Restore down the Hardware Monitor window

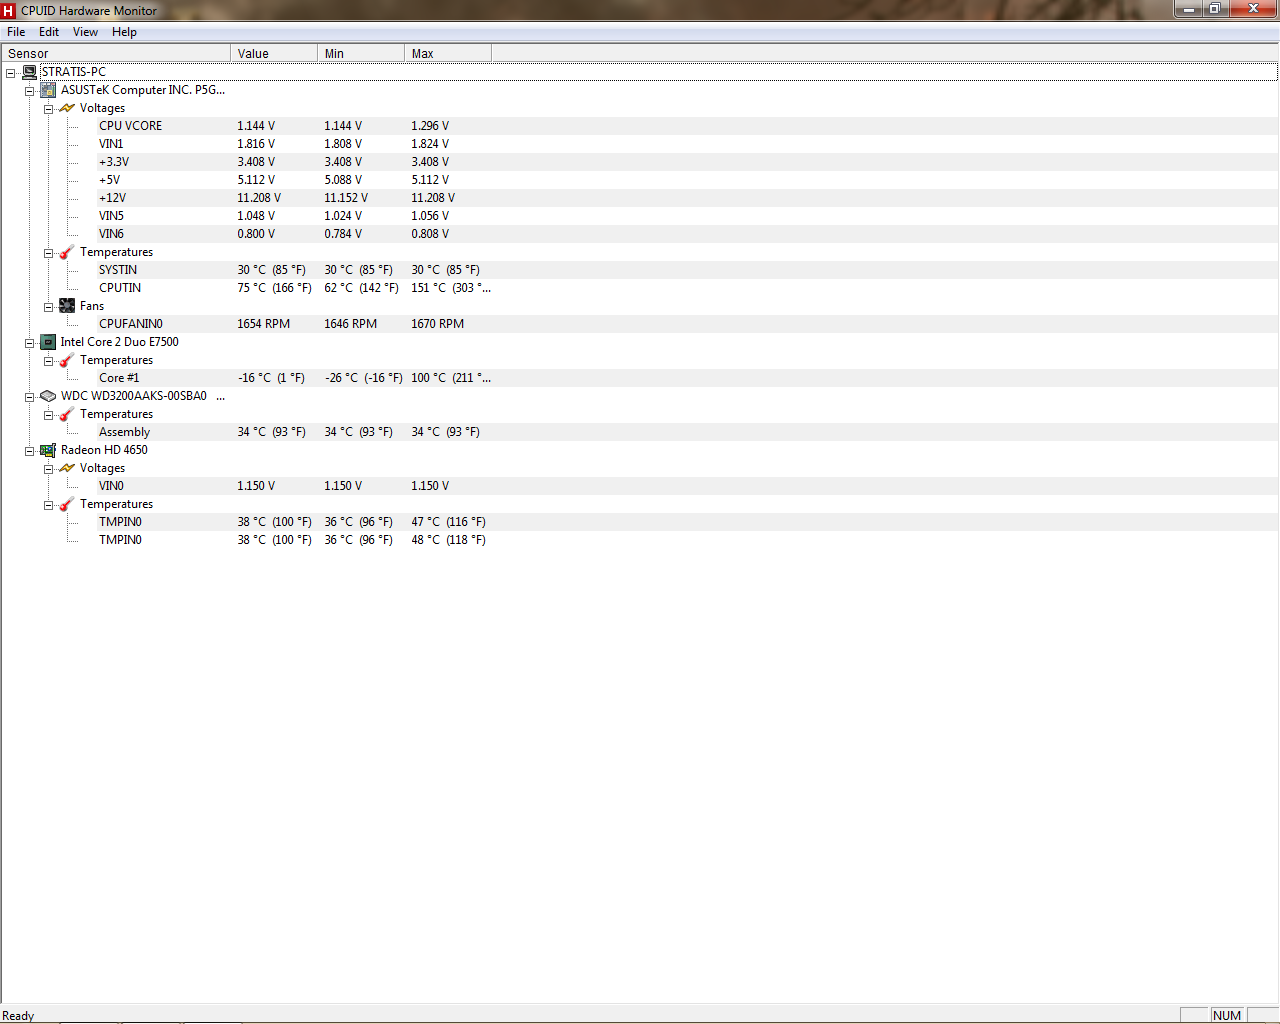1214,9
